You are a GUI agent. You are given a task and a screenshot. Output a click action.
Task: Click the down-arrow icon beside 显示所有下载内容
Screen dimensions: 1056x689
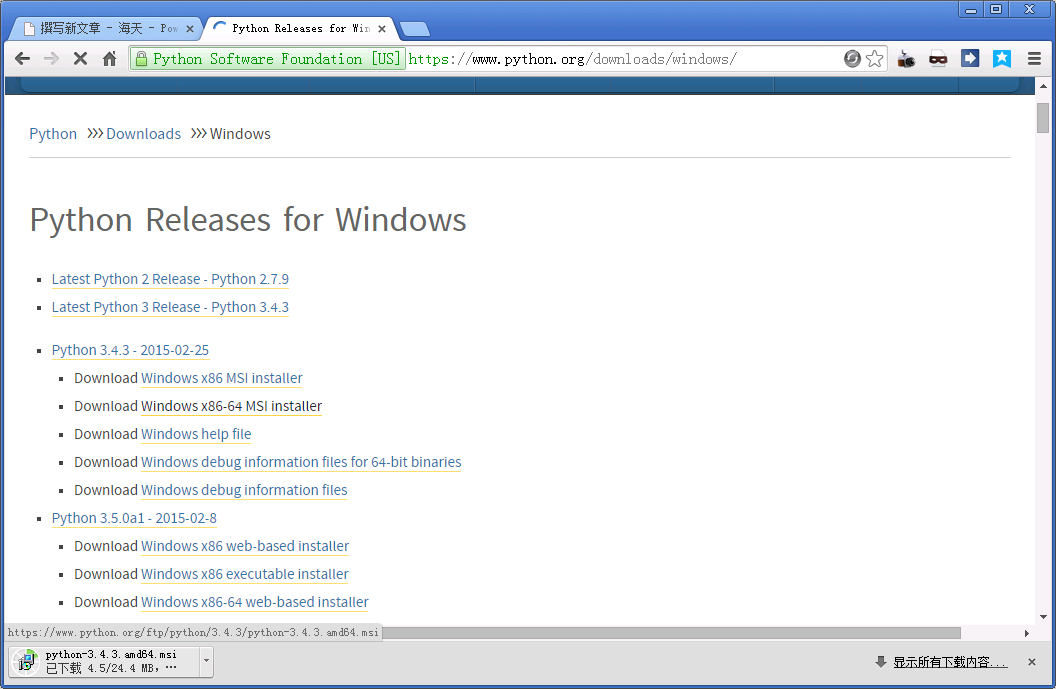point(880,662)
